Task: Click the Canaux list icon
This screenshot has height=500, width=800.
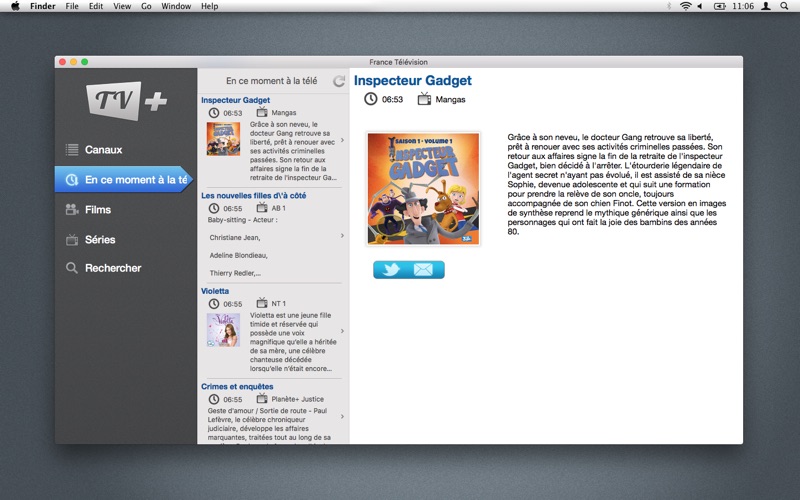Action: pos(72,149)
